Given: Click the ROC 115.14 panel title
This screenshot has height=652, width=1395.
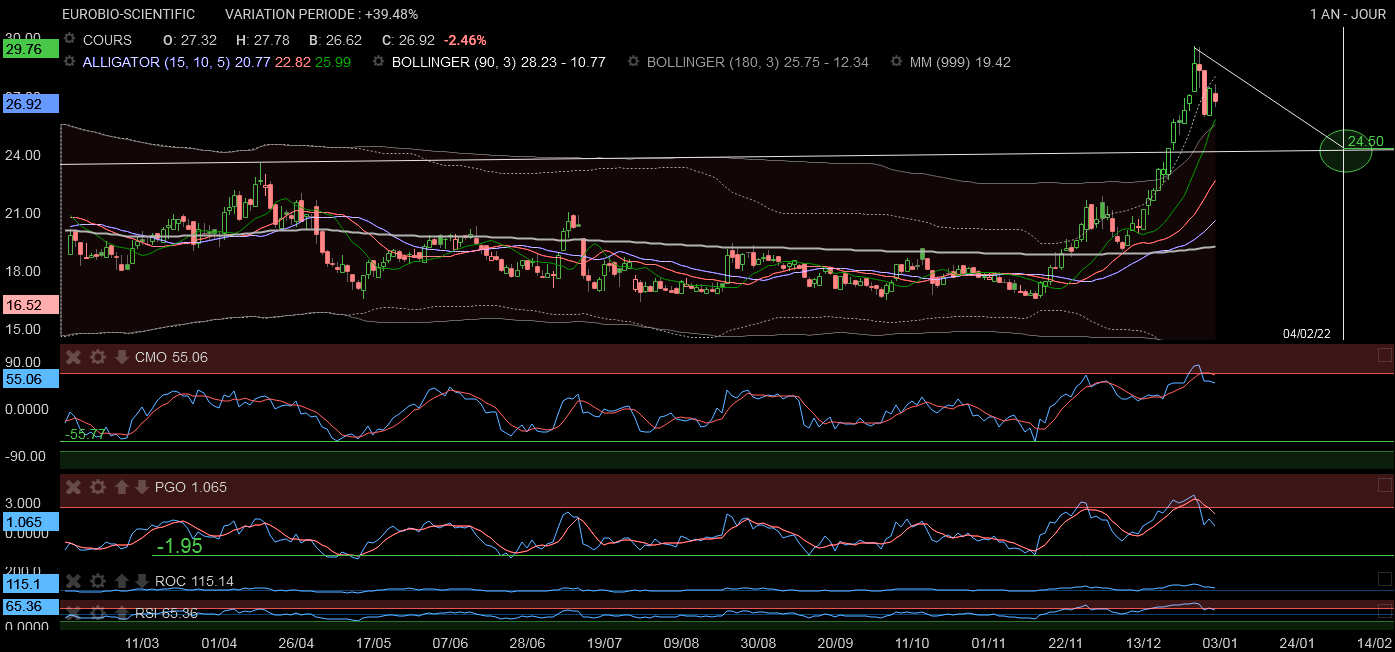Looking at the screenshot, I should click(x=194, y=581).
